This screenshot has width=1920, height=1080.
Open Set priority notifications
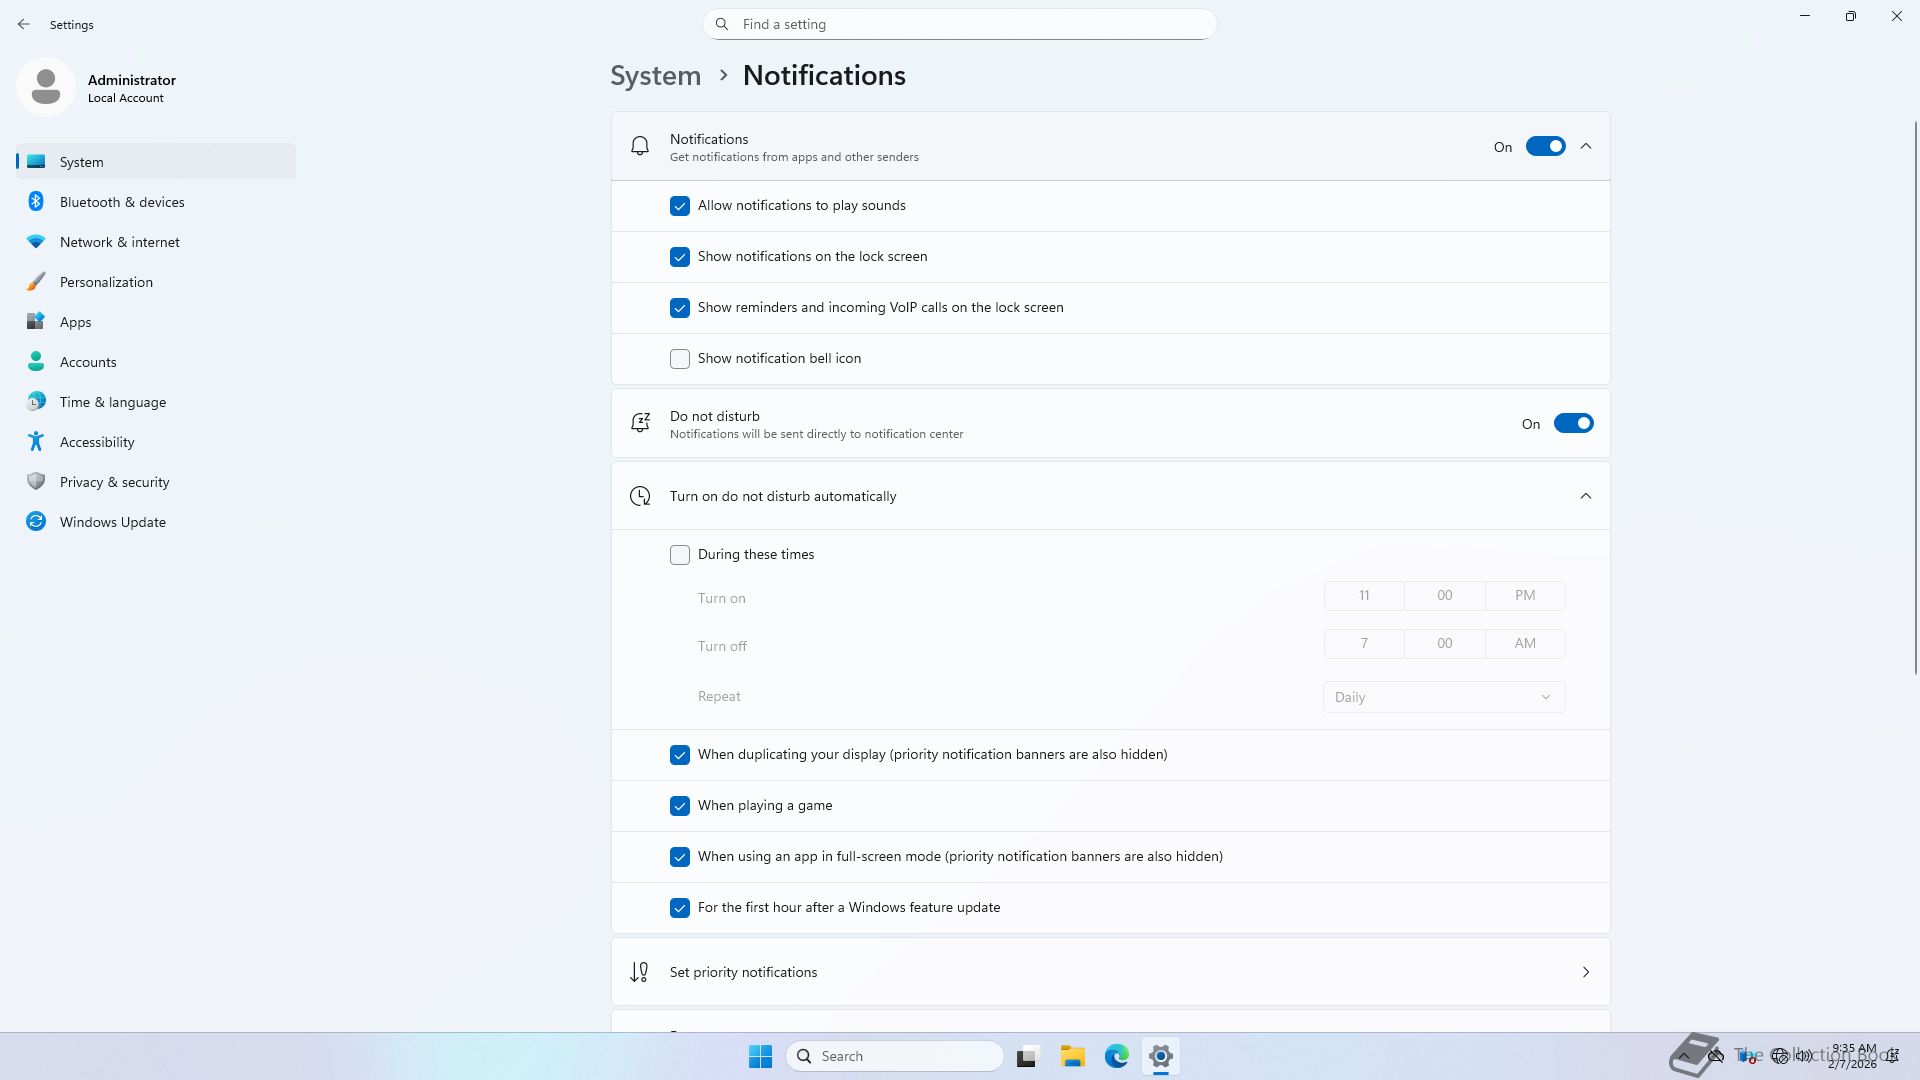pyautogui.click(x=1110, y=972)
